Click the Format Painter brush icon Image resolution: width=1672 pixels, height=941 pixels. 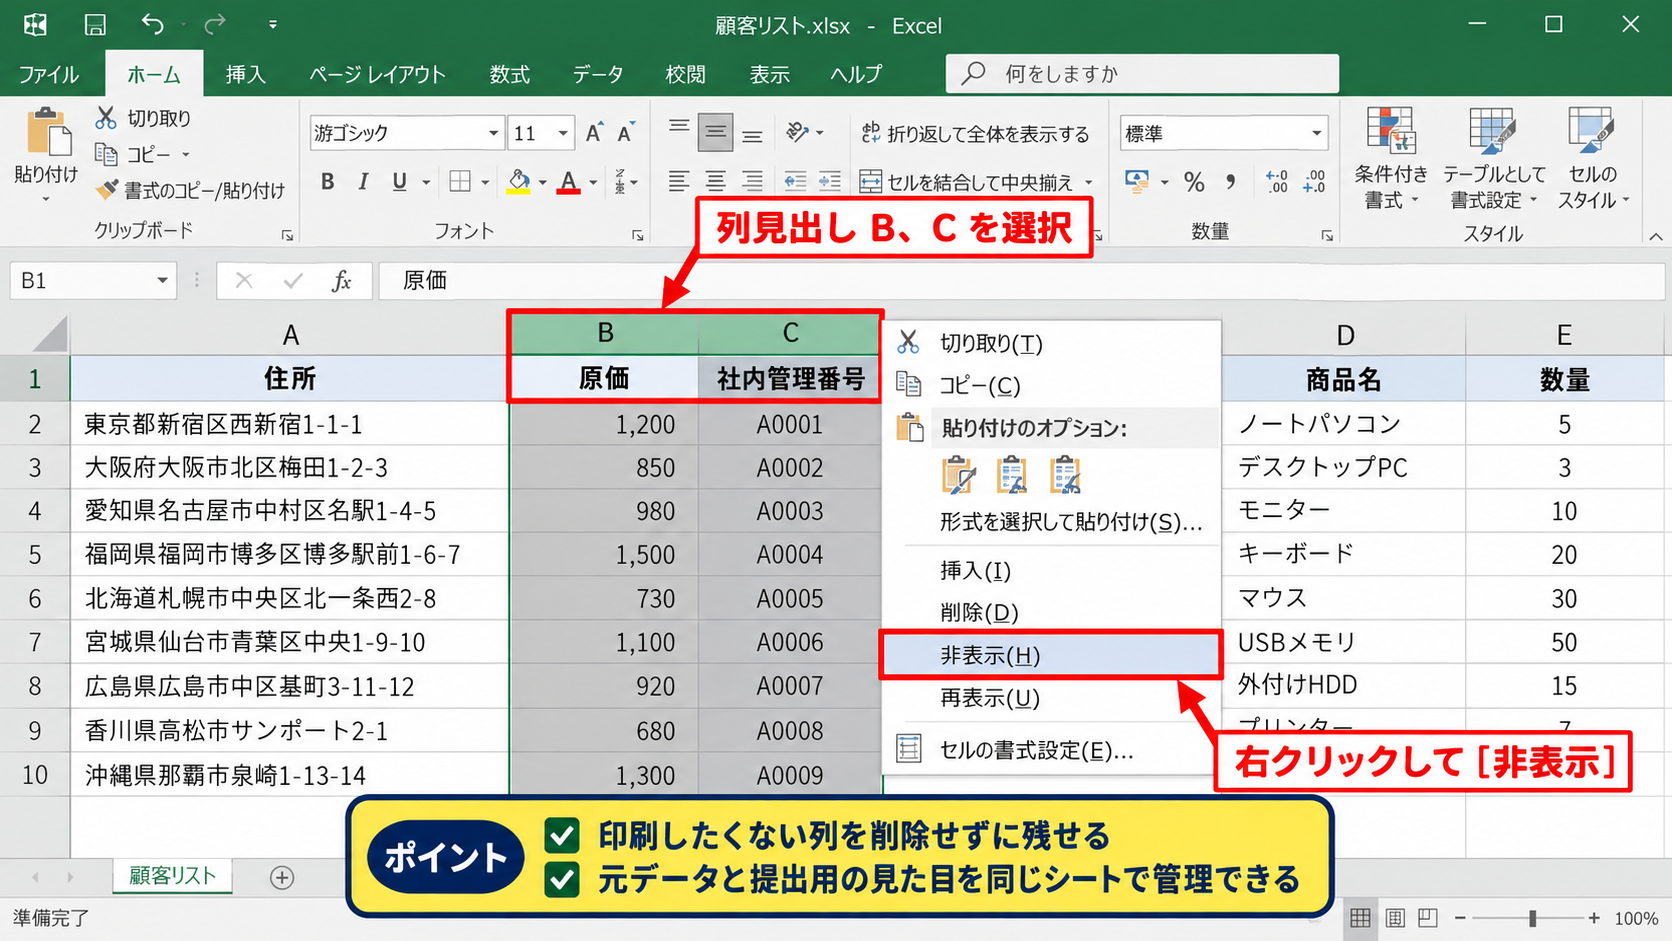[x=107, y=189]
